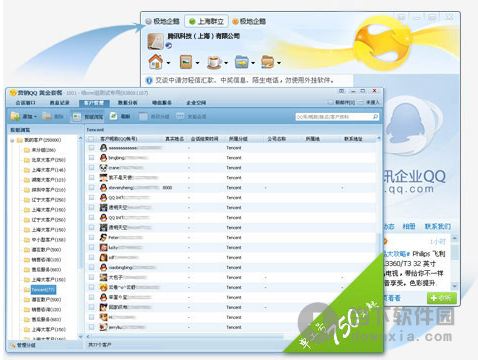Click the company avatar in chat window

(x=155, y=41)
